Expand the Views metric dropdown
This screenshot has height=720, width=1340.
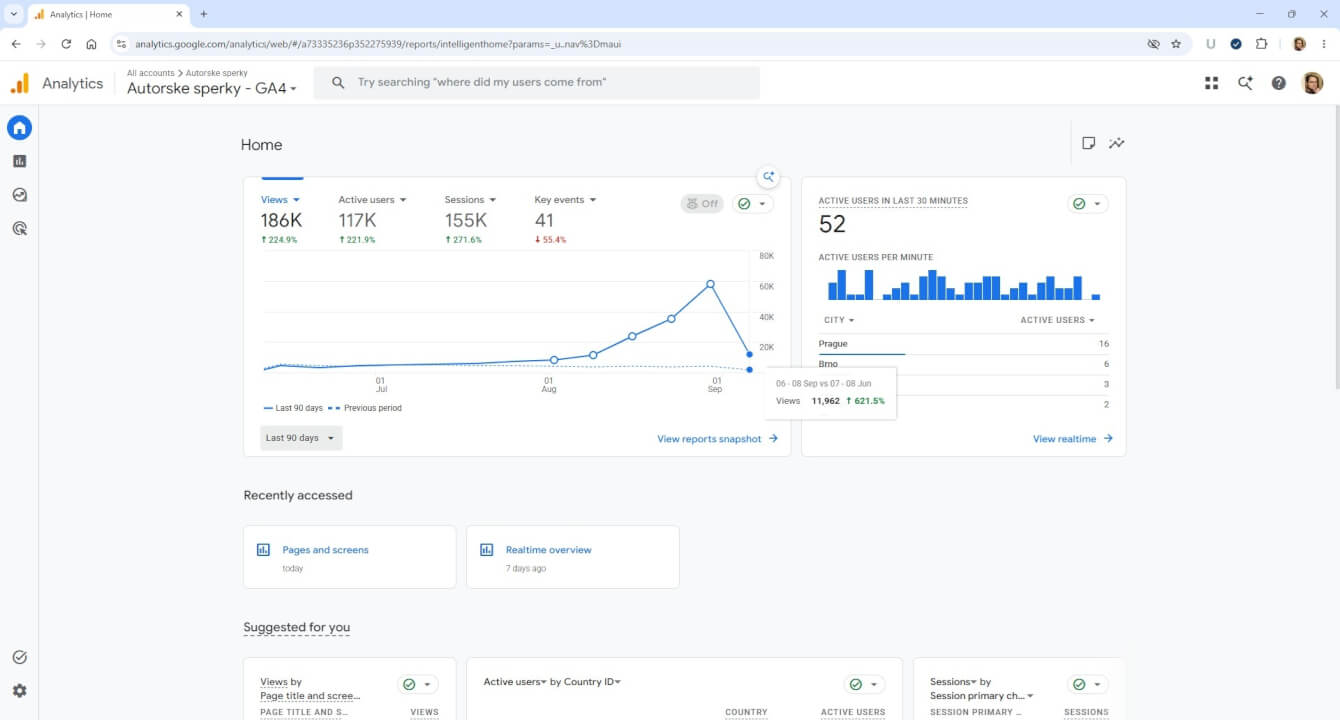point(281,200)
